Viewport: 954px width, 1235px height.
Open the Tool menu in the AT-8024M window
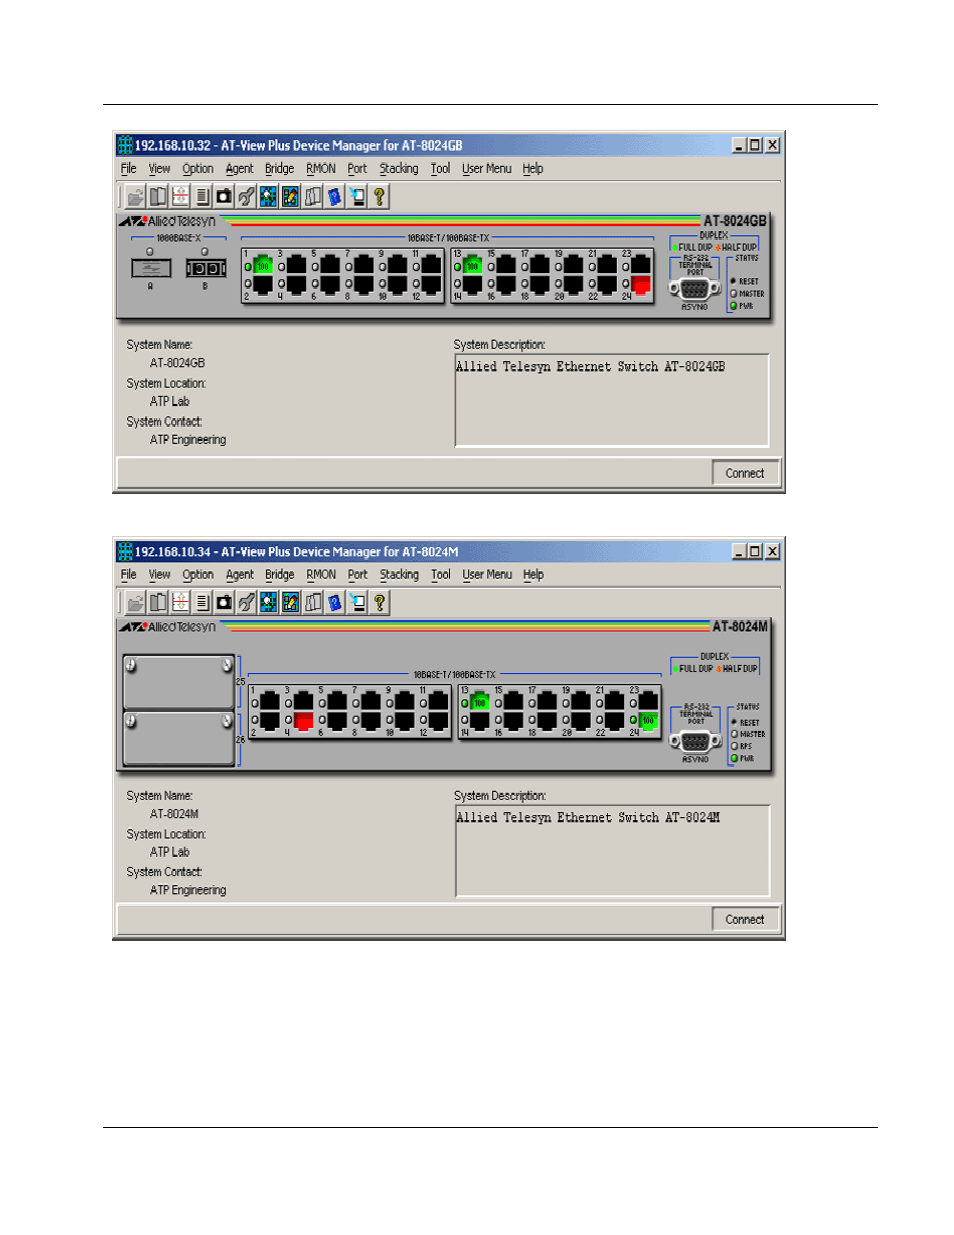coord(441,575)
